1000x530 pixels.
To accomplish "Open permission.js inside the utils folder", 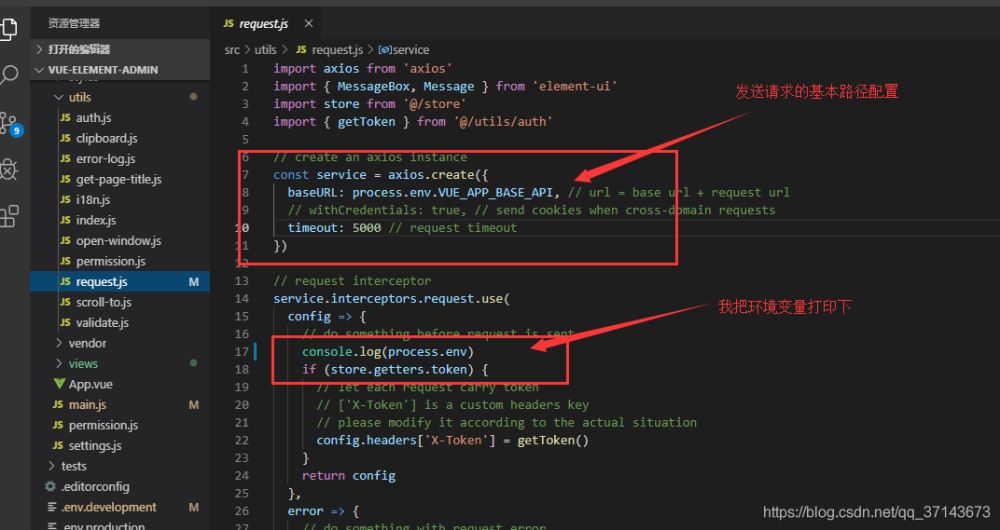I will coord(110,261).
